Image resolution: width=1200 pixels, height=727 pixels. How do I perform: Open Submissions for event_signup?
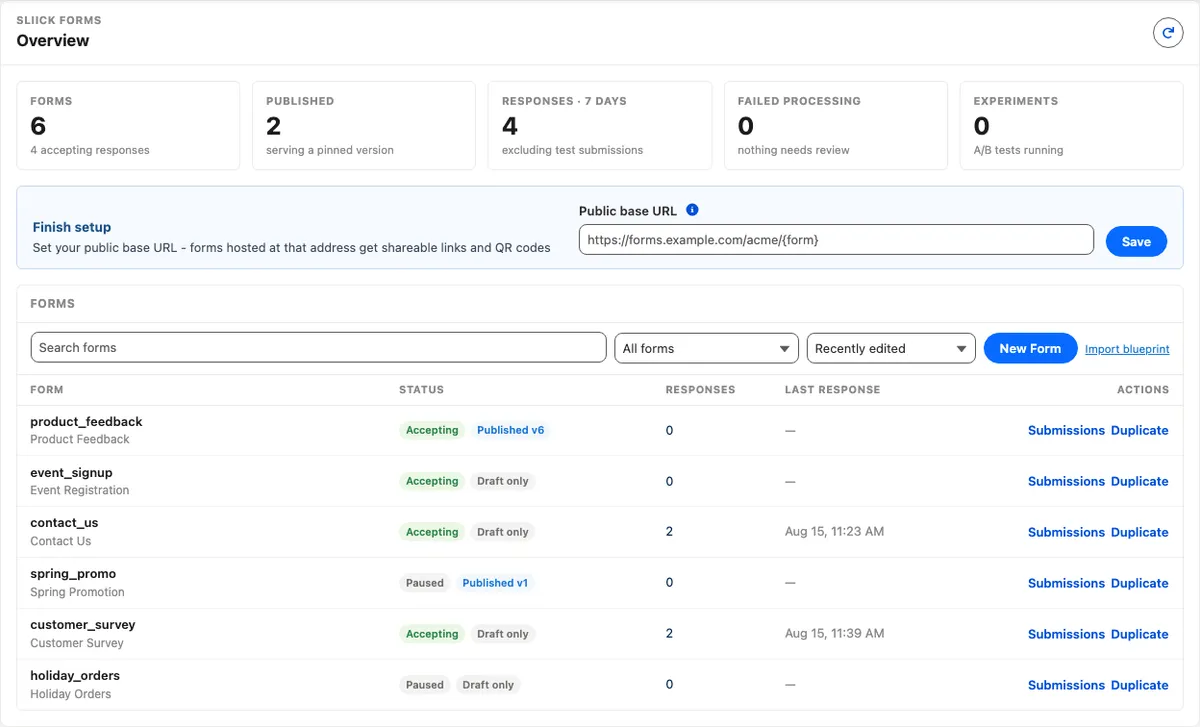[1066, 481]
